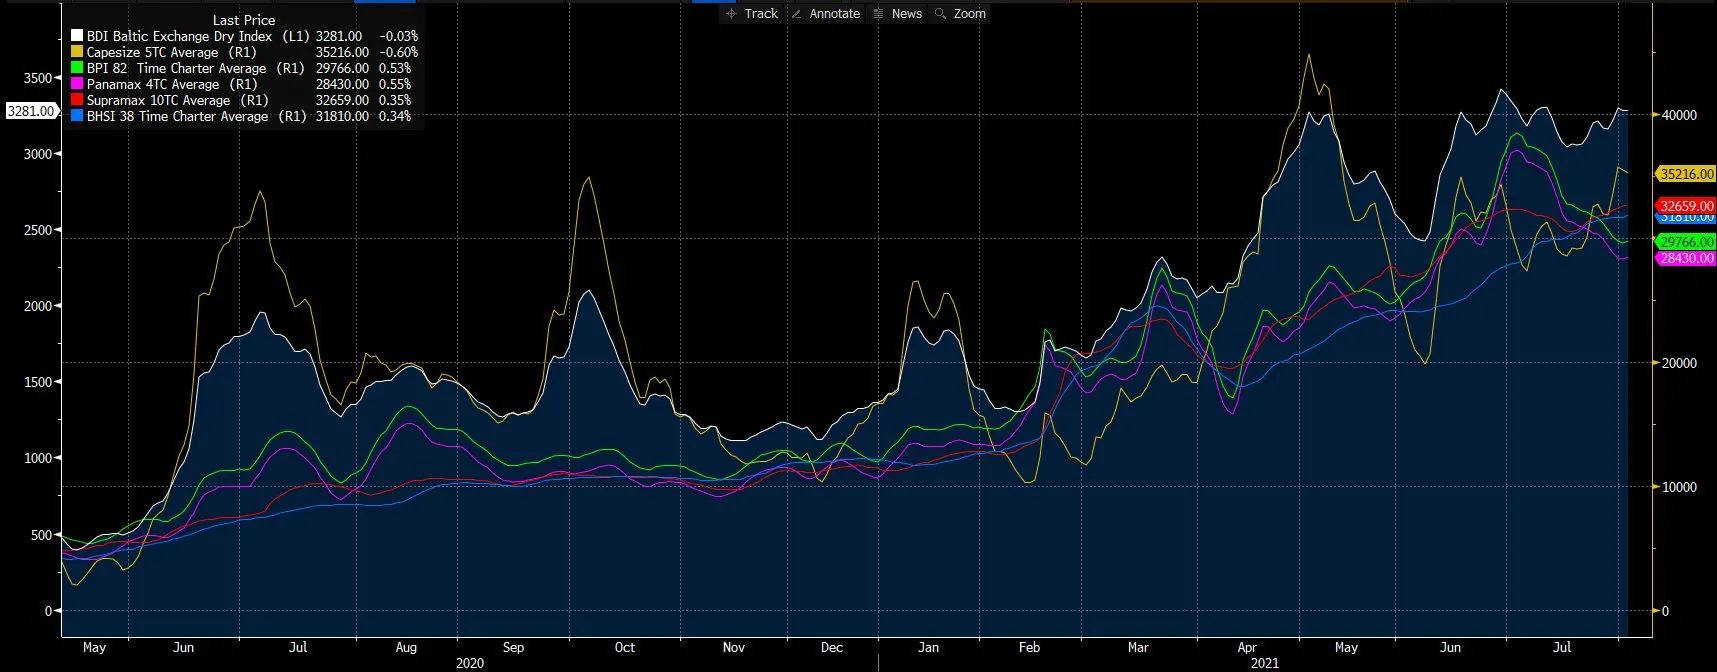
Task: Show News on the chart
Action: (897, 14)
